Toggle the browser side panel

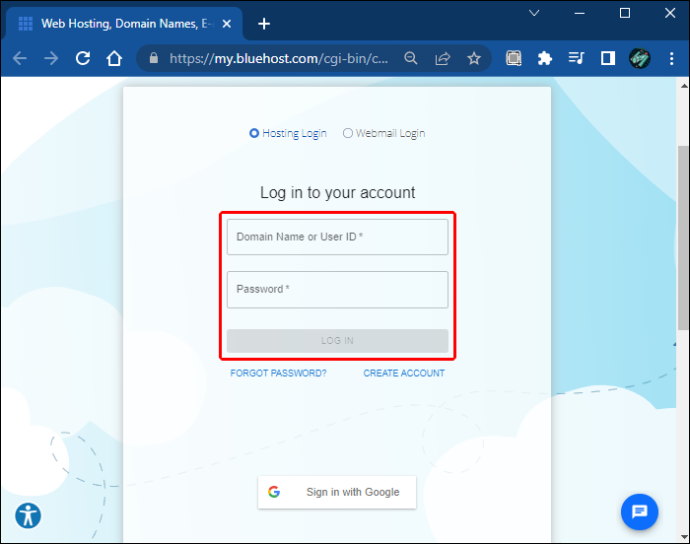tap(608, 58)
